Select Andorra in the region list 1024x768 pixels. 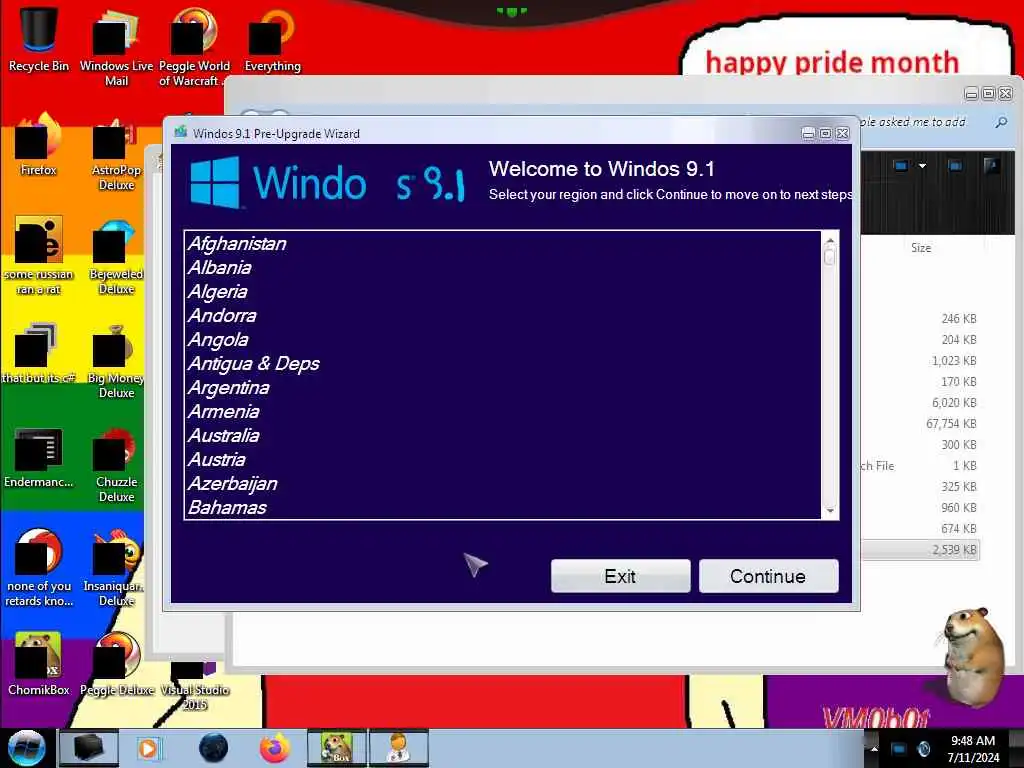point(502,316)
